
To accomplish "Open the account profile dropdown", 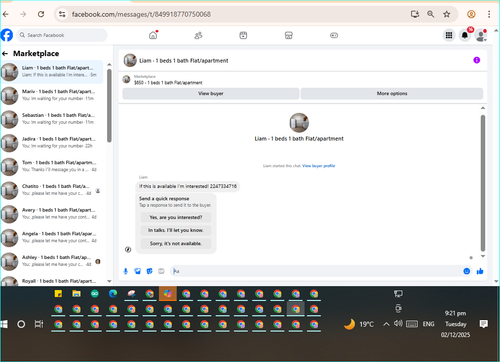I will 481,35.
